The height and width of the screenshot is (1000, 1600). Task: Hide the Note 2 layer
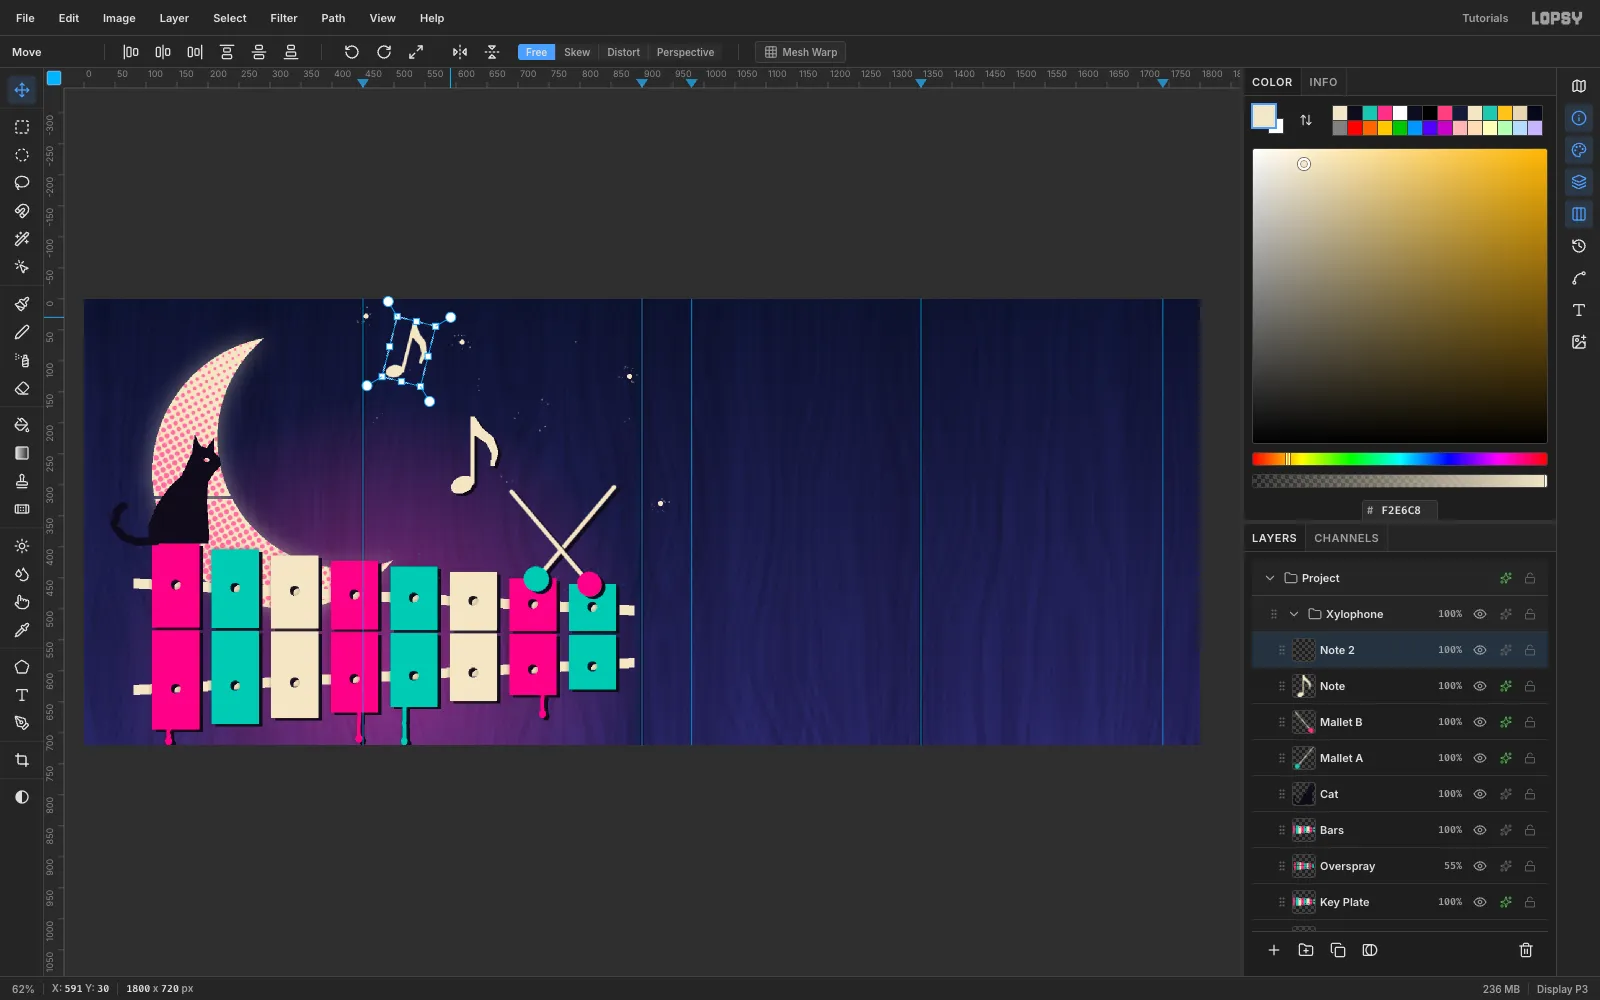coord(1480,650)
